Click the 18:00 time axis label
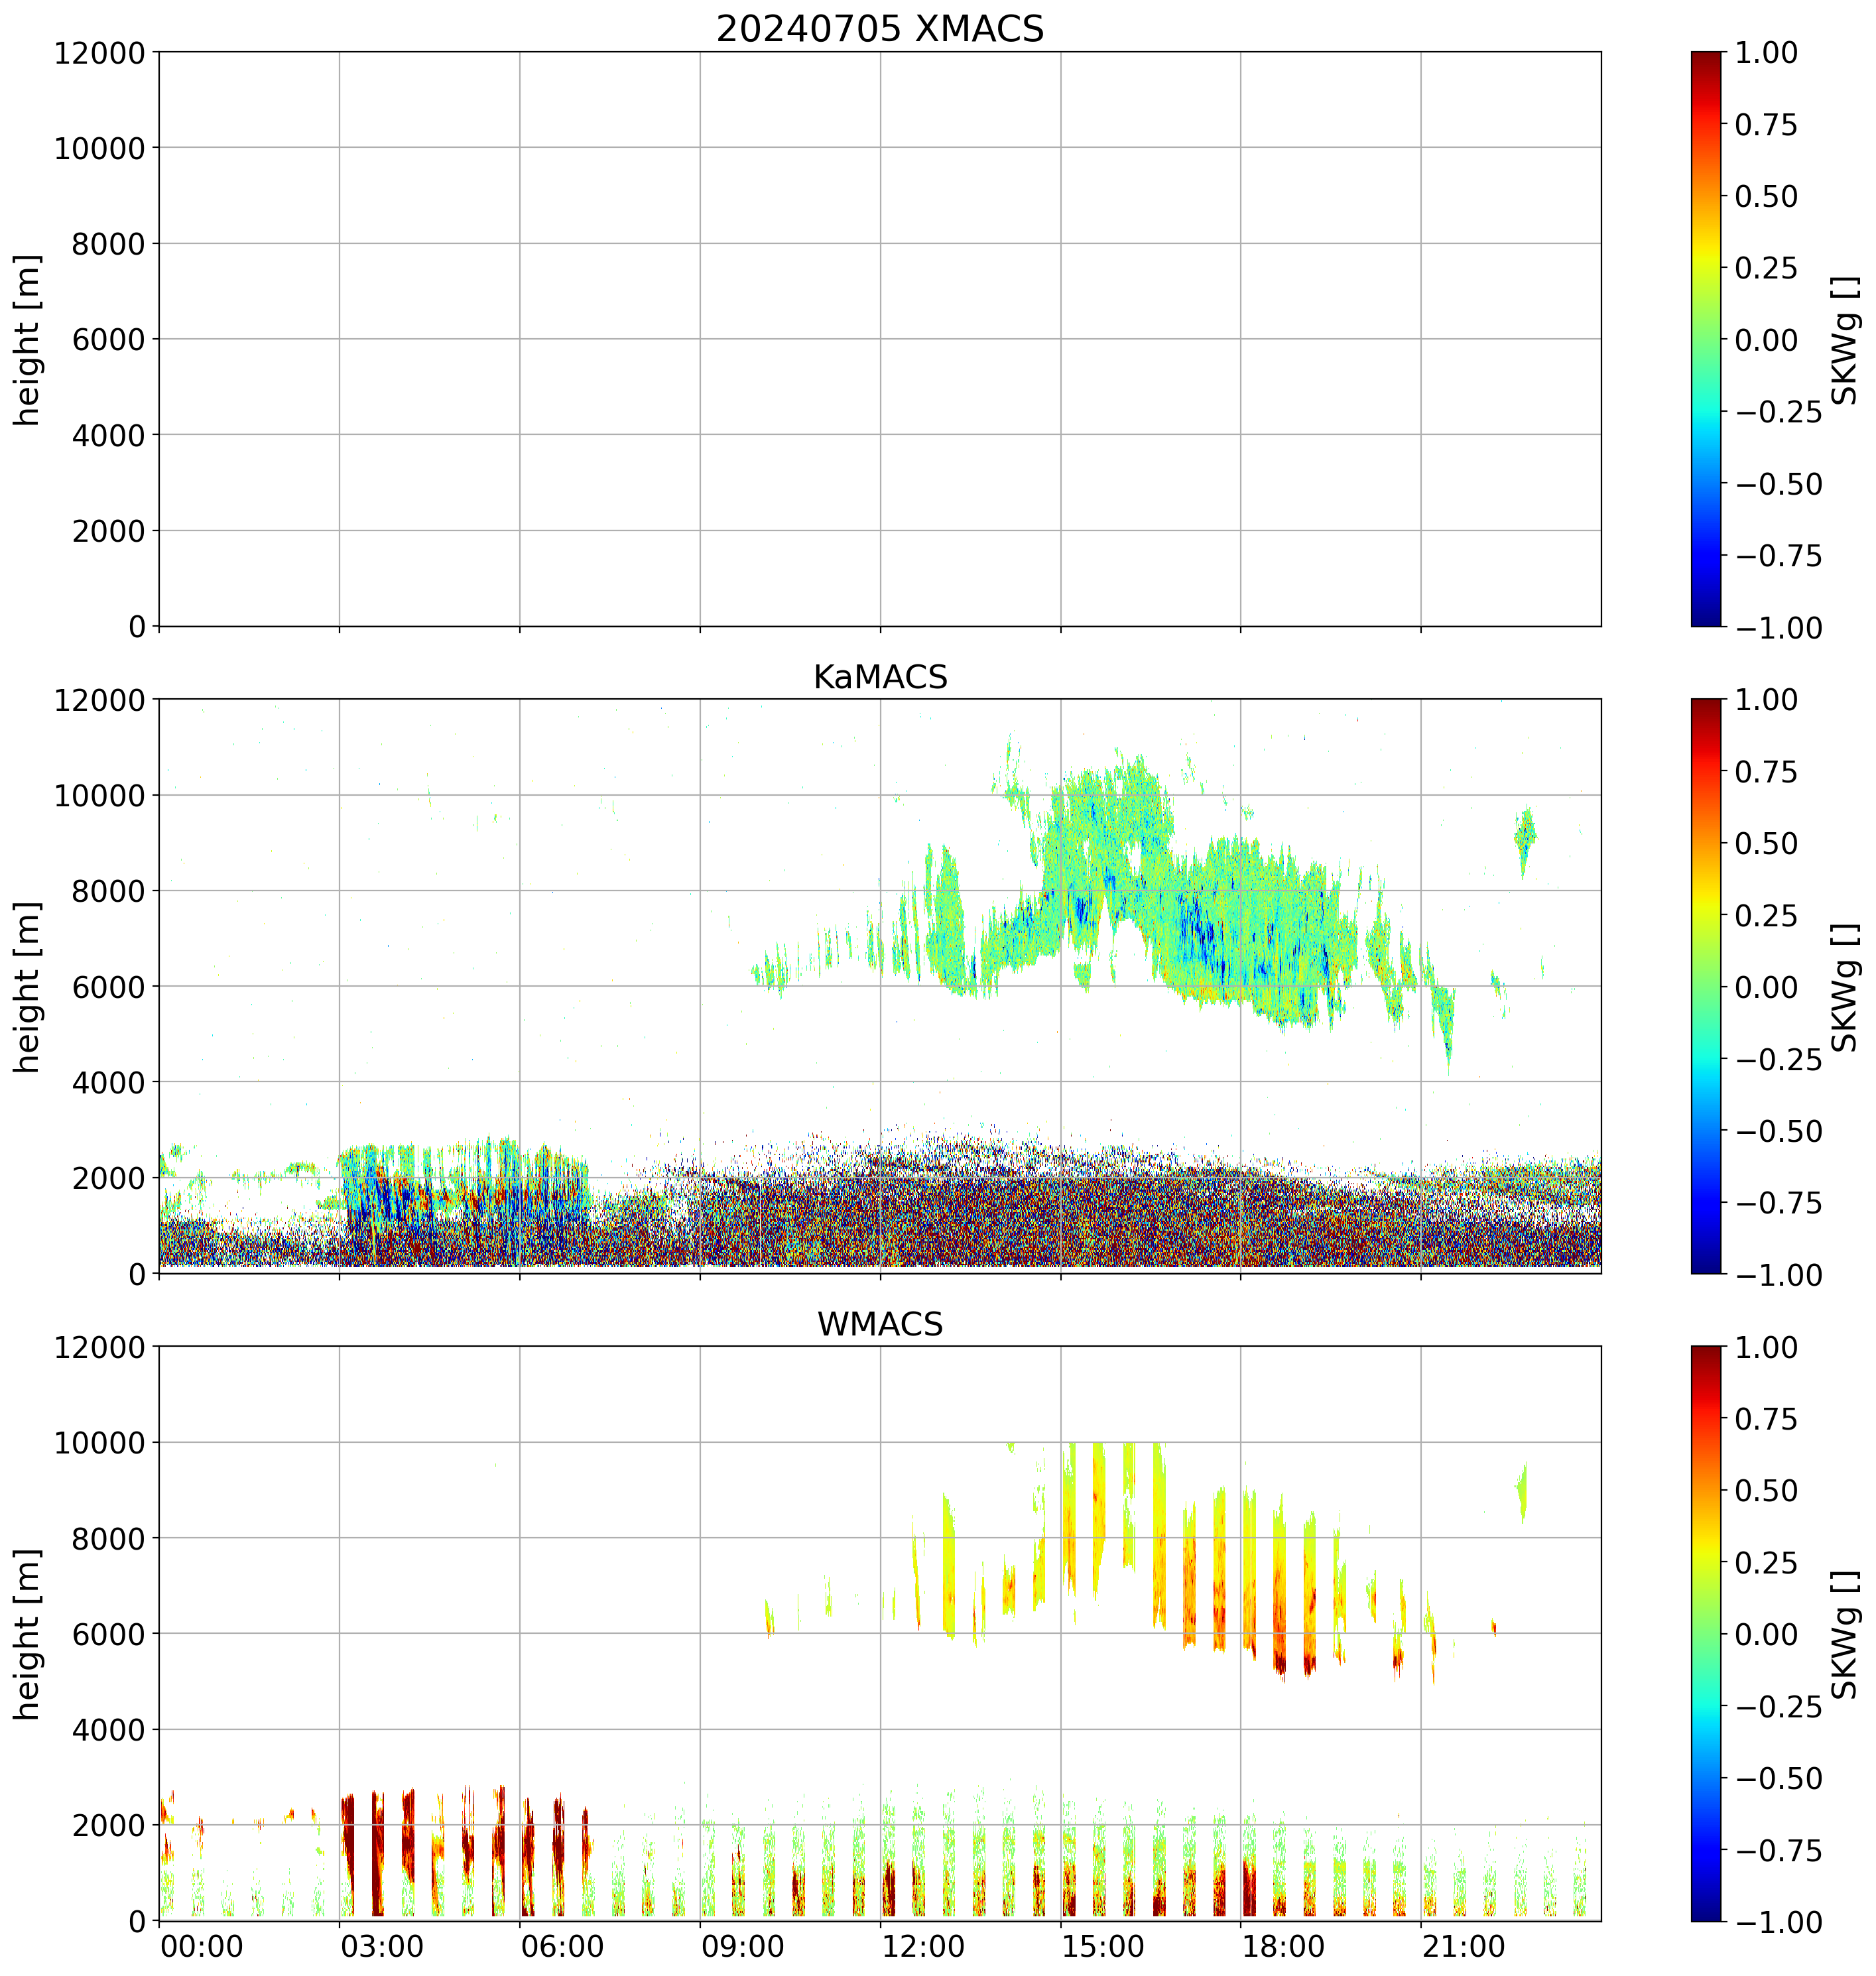Viewport: 1876px width, 1976px height. (1284, 1947)
